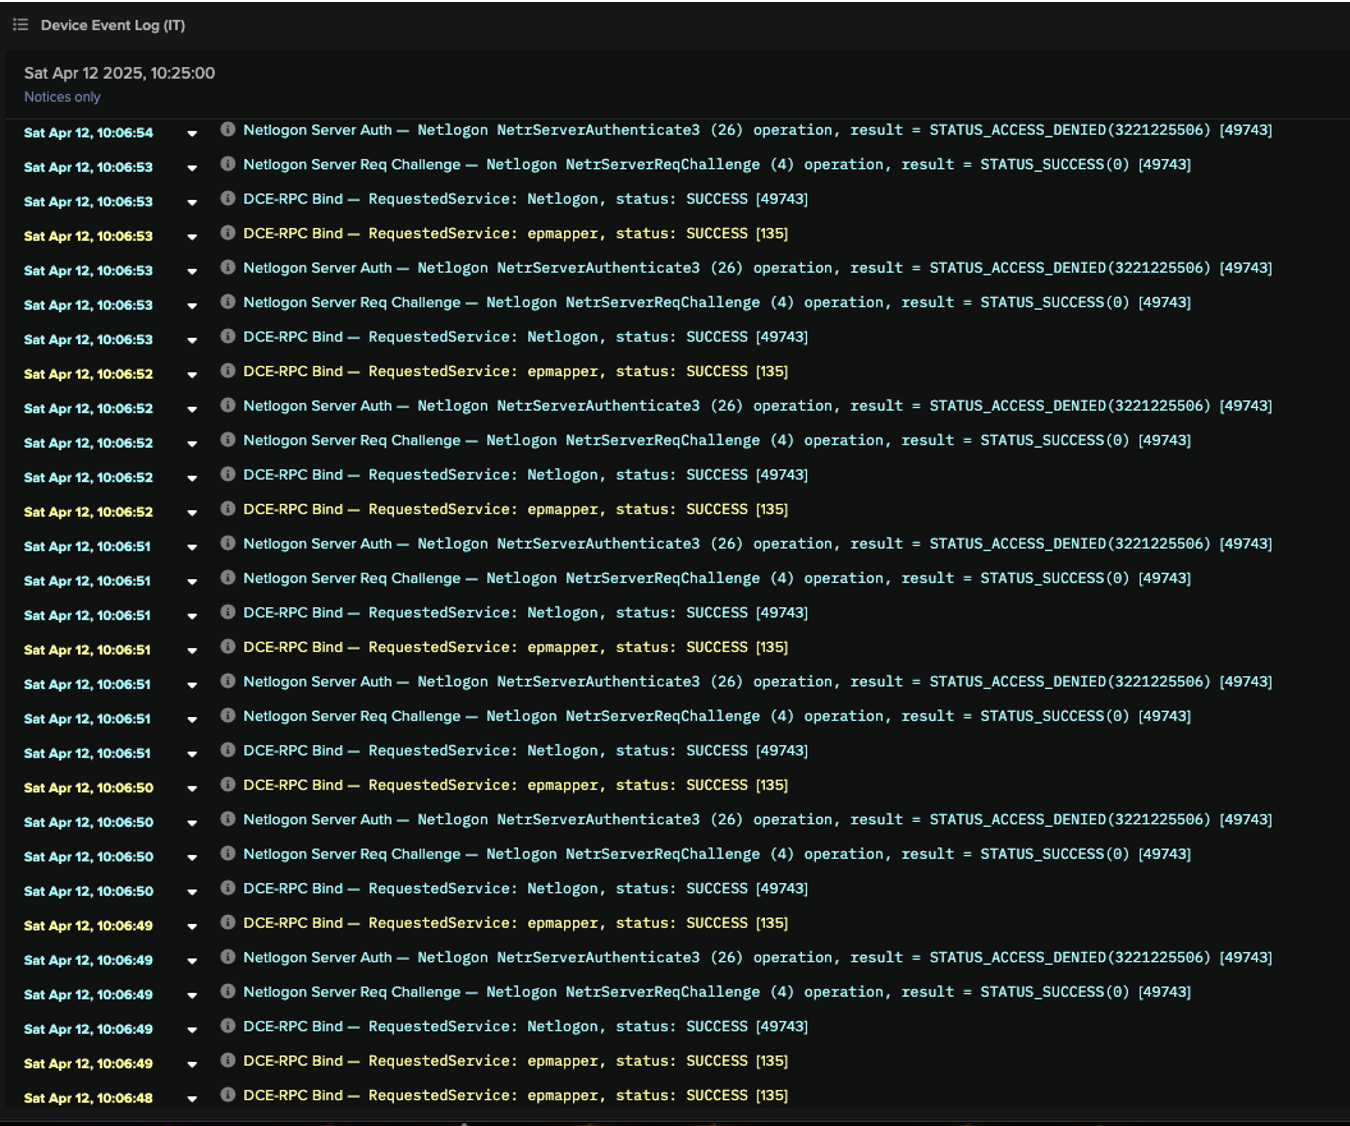Click the info icon on the 10:06:52 epmapper SUCCESS row

click(228, 370)
